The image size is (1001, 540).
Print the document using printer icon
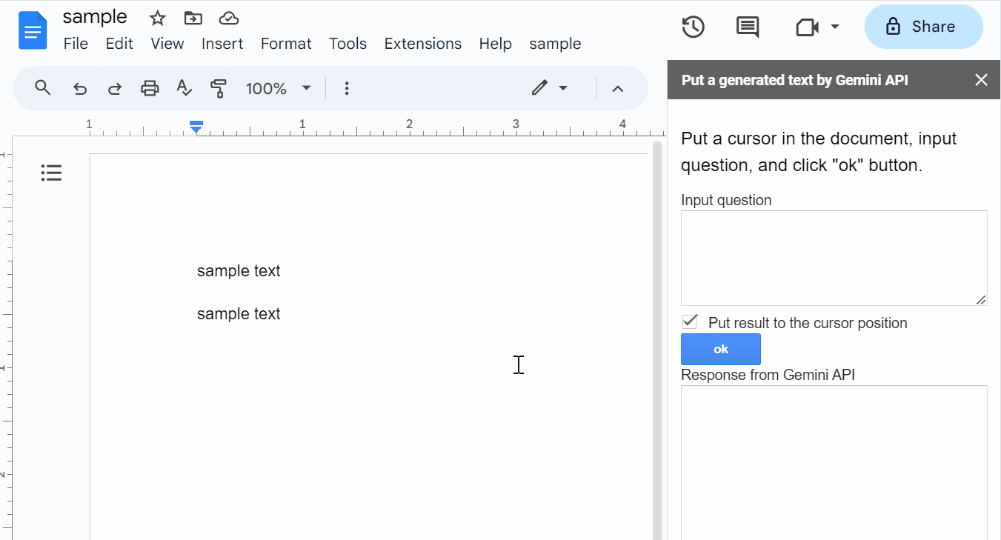click(x=150, y=88)
